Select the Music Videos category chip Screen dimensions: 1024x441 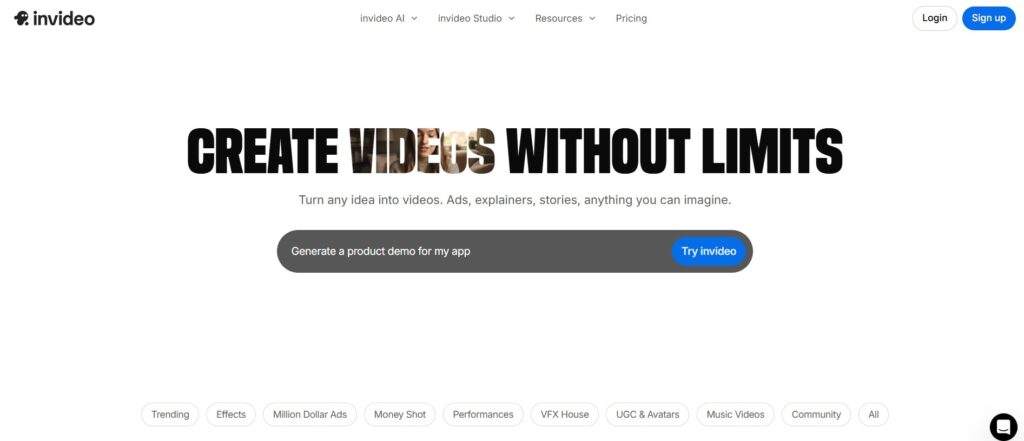coord(735,414)
